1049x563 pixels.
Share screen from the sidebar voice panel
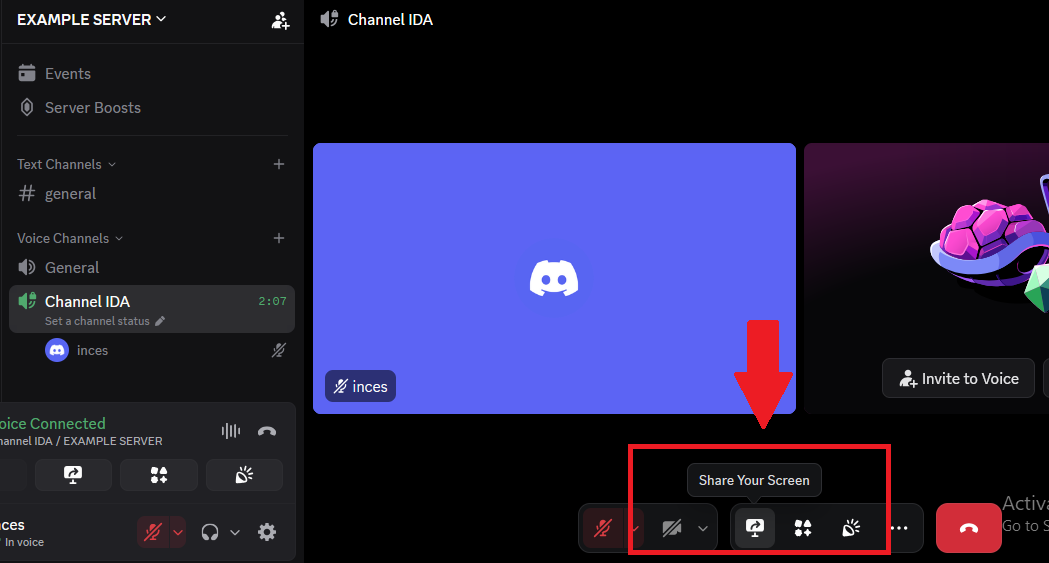(73, 475)
